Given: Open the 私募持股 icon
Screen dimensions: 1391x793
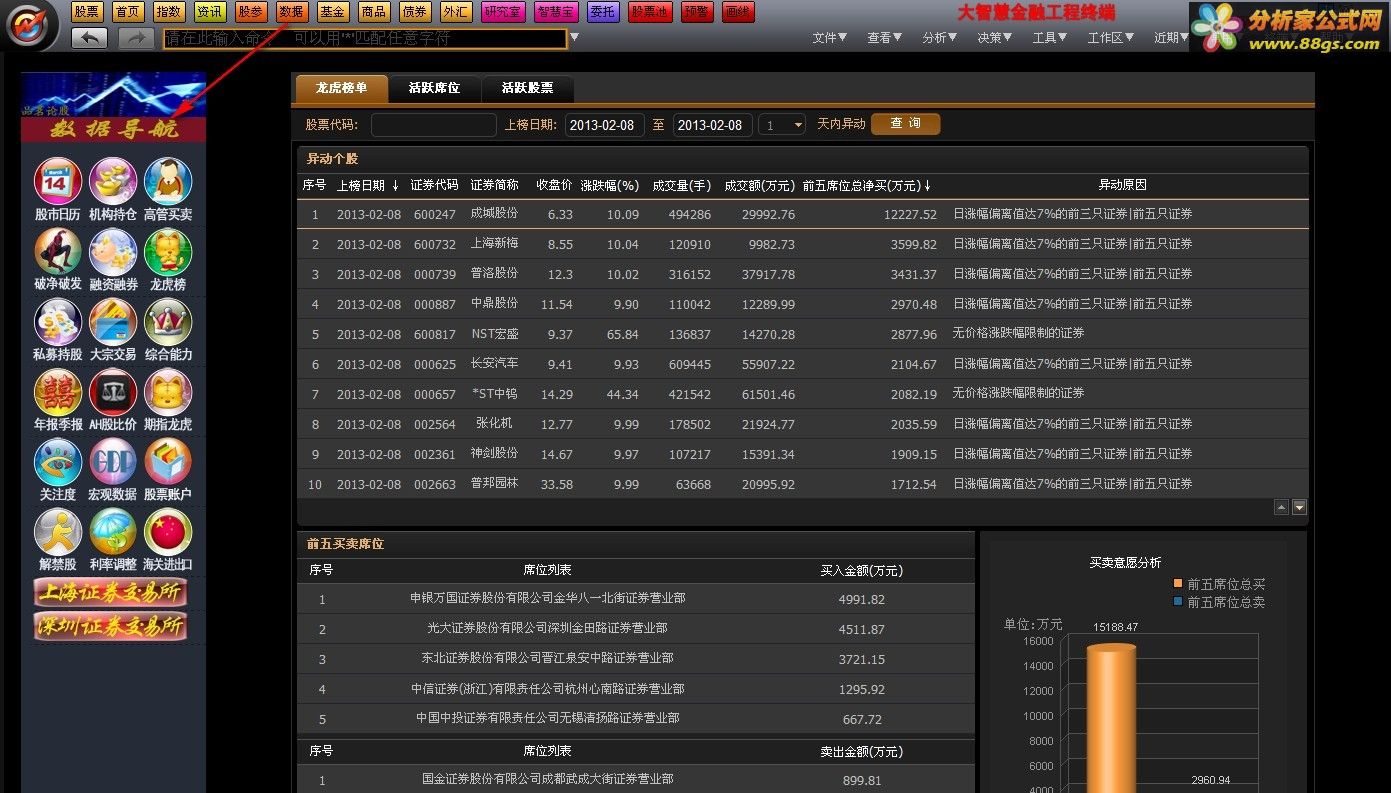Looking at the screenshot, I should point(58,322).
